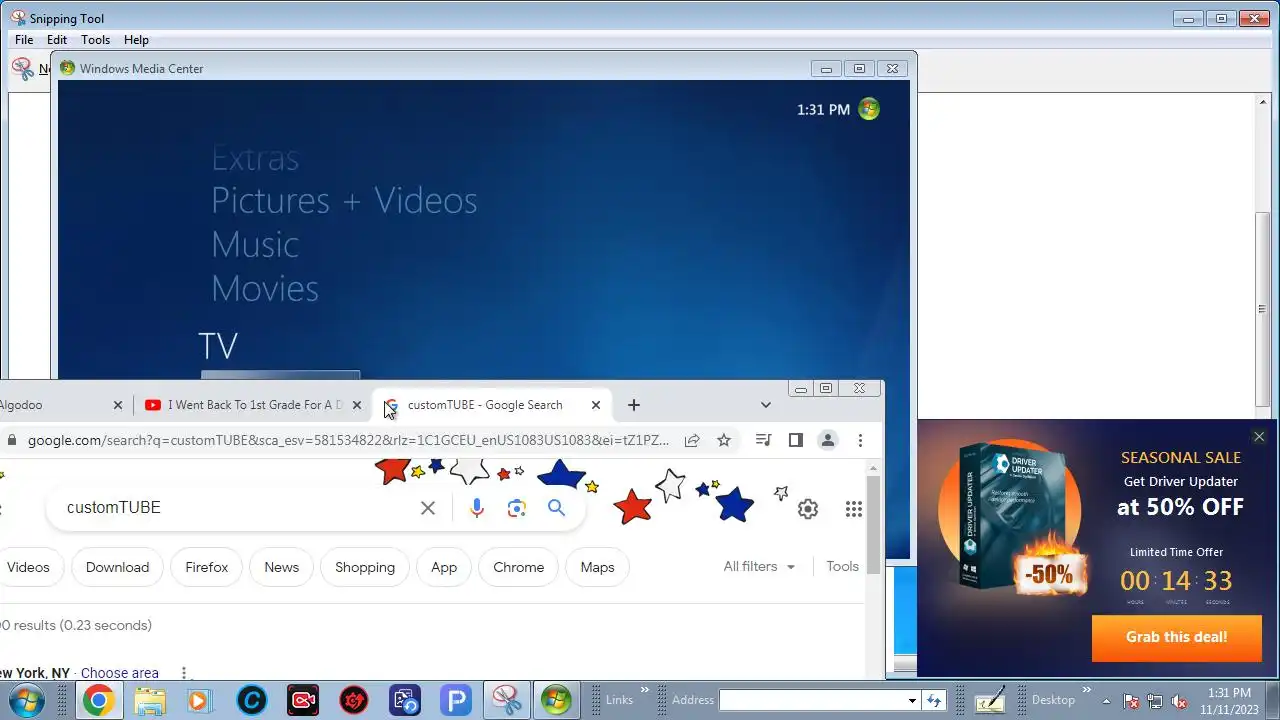Share this page from the address bar
The height and width of the screenshot is (720, 1280).
pyautogui.click(x=691, y=440)
